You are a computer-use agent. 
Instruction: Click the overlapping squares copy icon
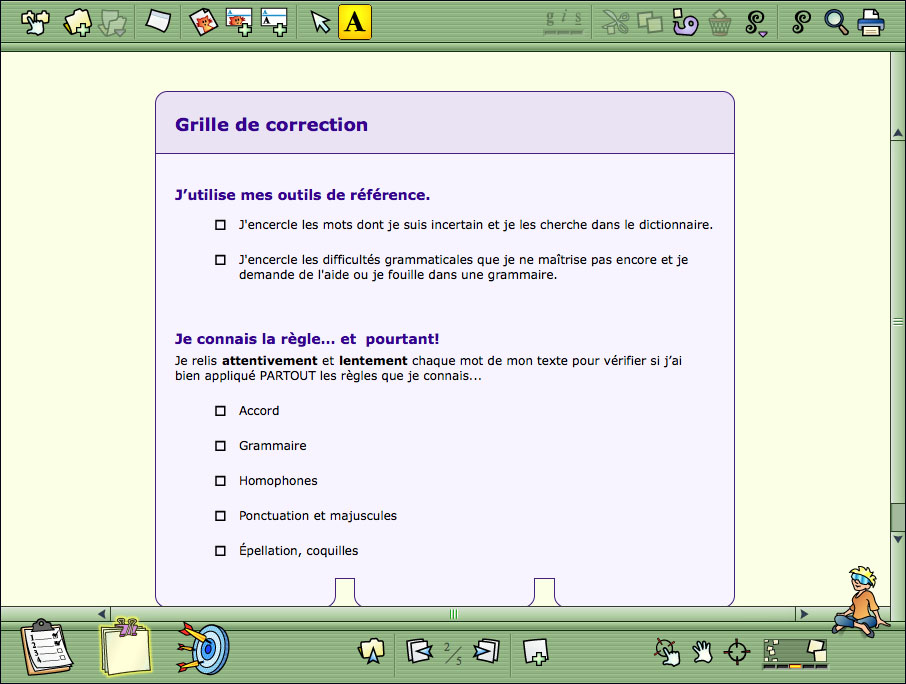click(x=649, y=23)
